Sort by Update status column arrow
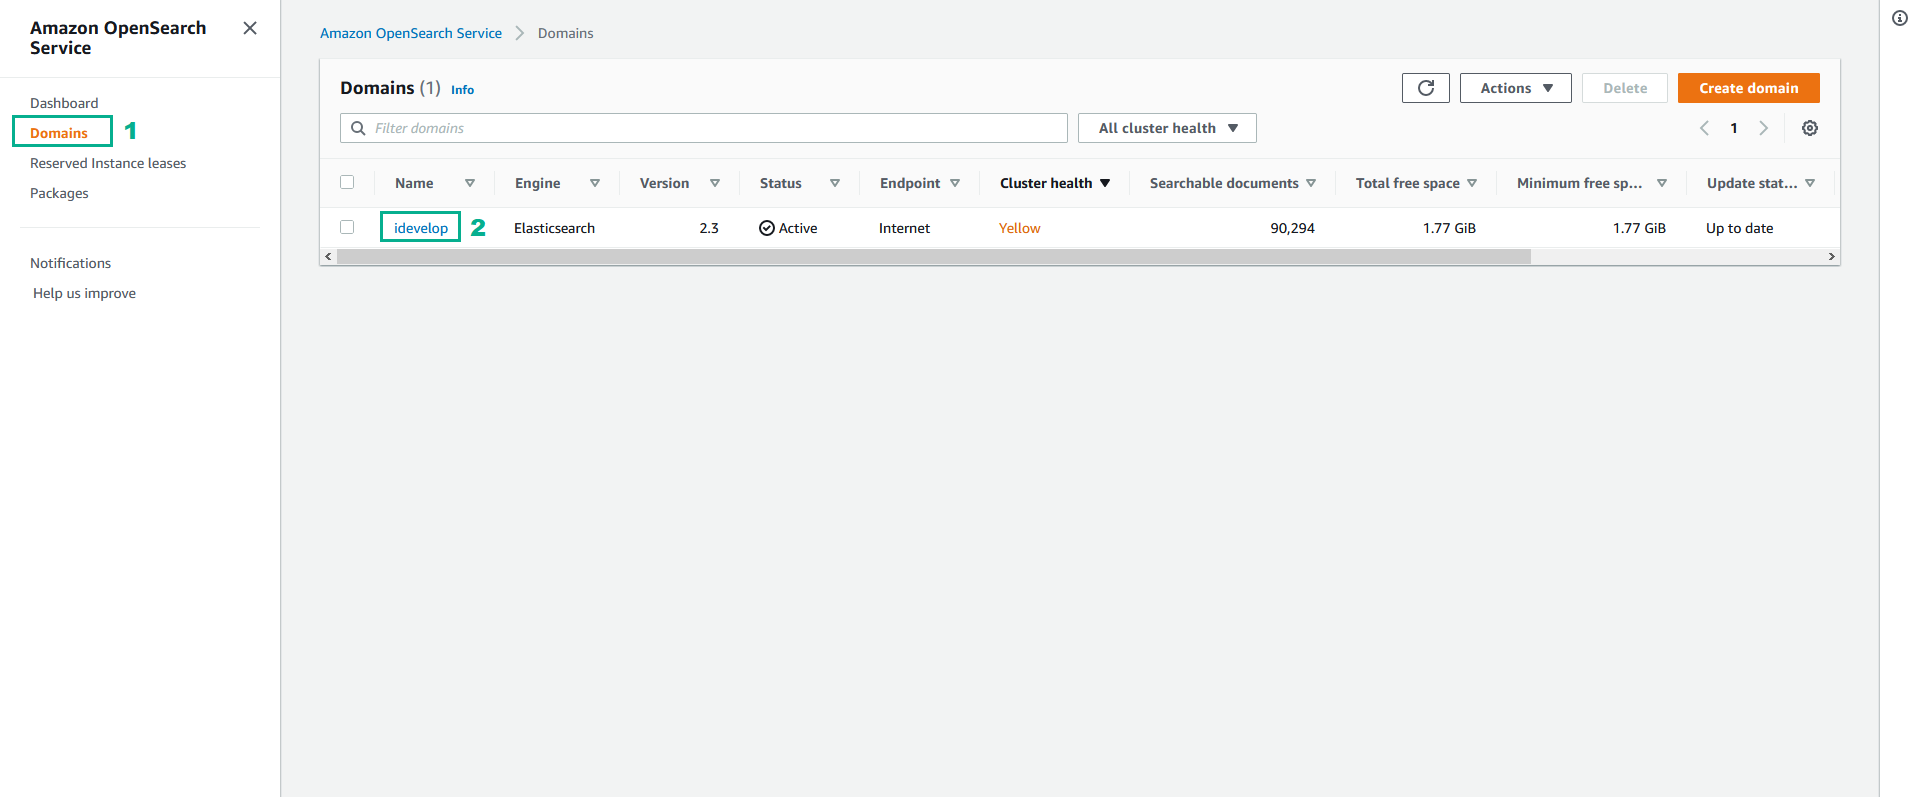Screen dimensions: 1919x797 (x=1809, y=183)
